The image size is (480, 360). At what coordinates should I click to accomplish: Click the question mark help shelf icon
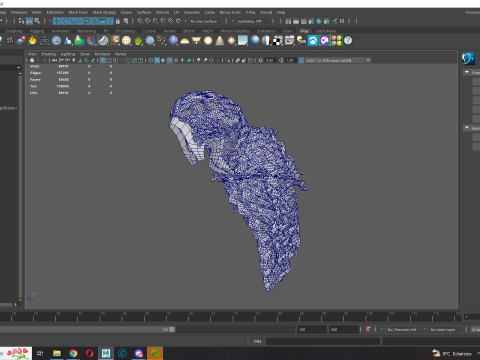[348, 41]
